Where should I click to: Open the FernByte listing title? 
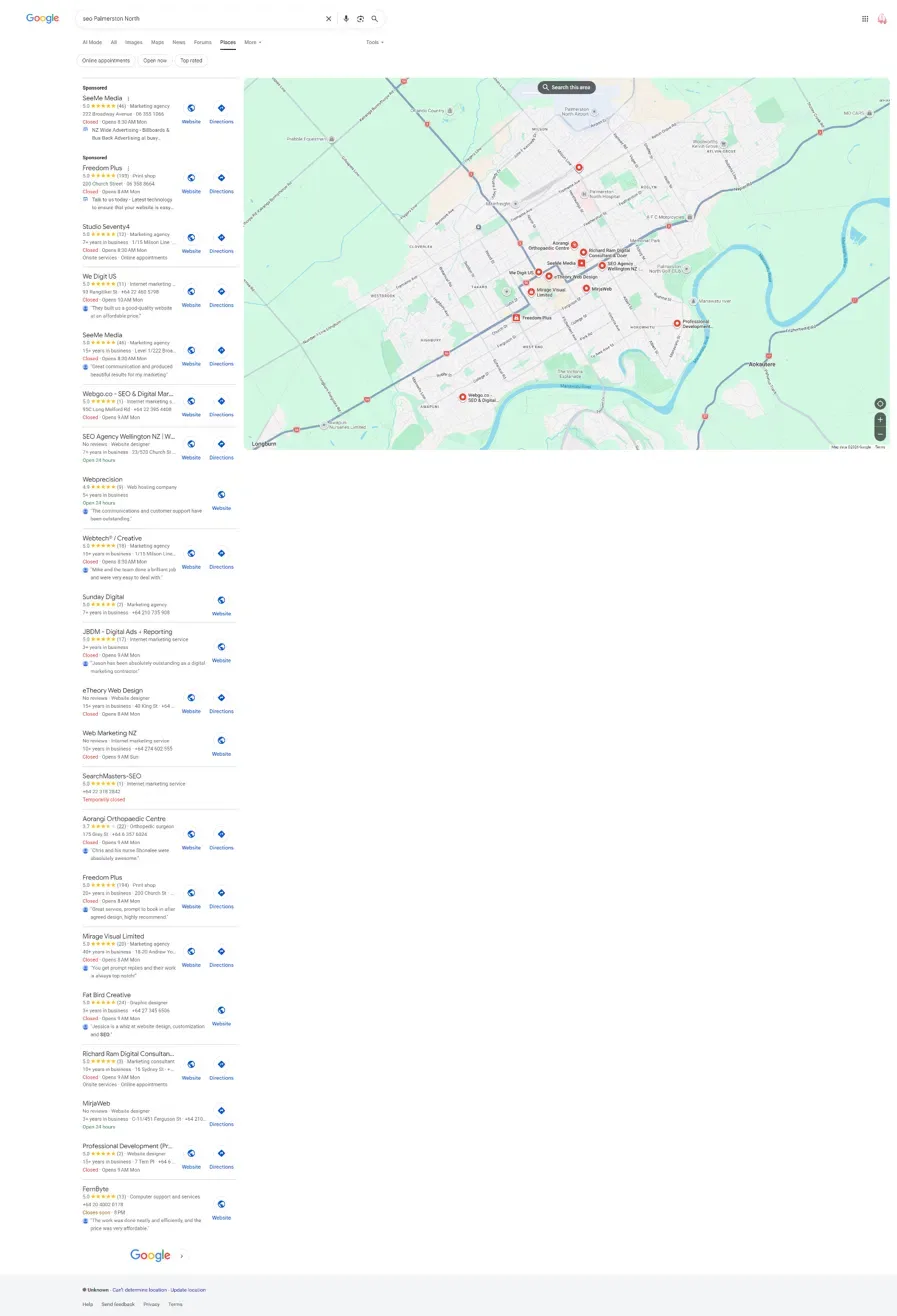pos(96,1189)
